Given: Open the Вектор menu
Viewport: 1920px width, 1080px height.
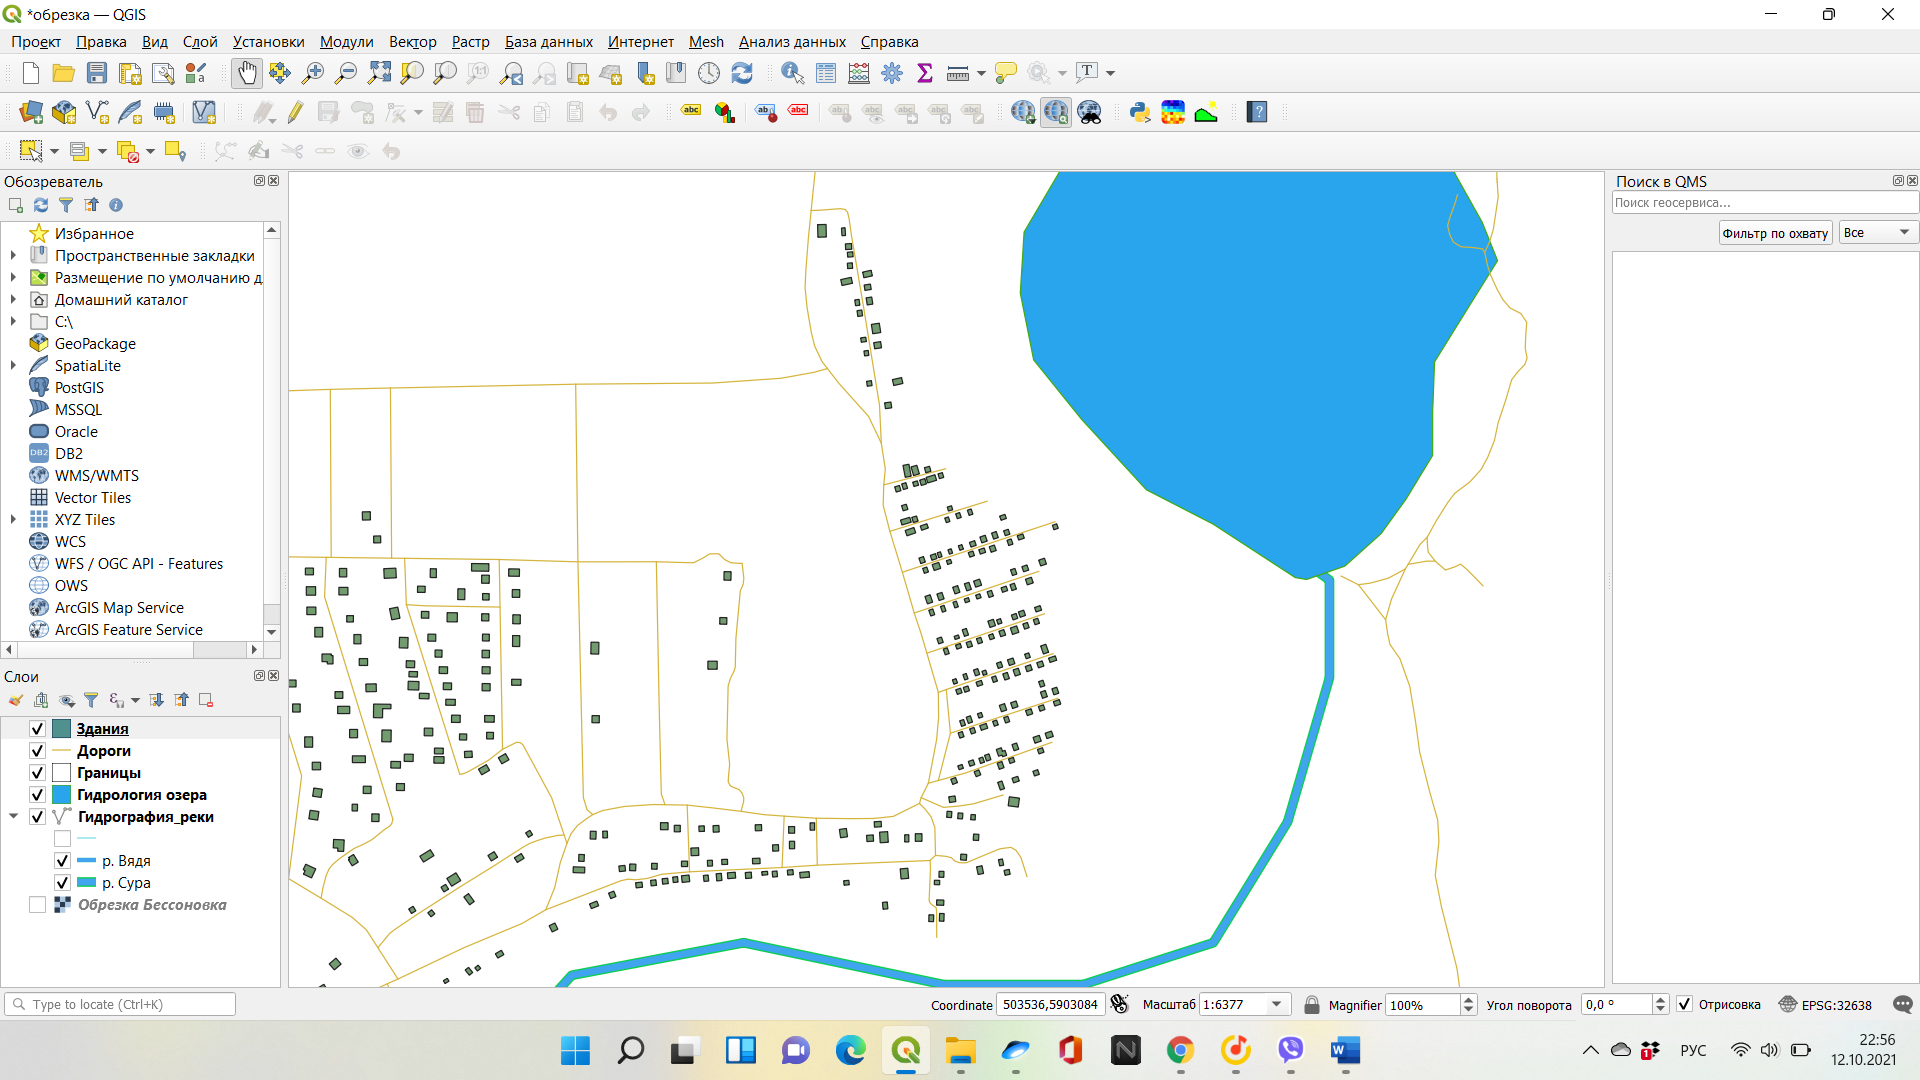Looking at the screenshot, I should [412, 42].
